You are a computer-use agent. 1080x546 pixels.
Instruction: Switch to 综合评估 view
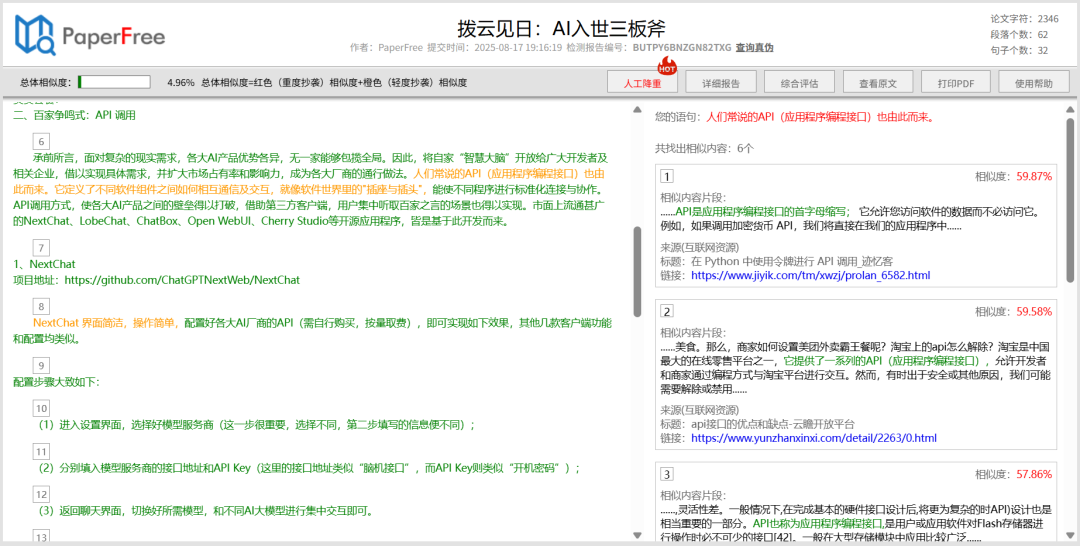(799, 83)
